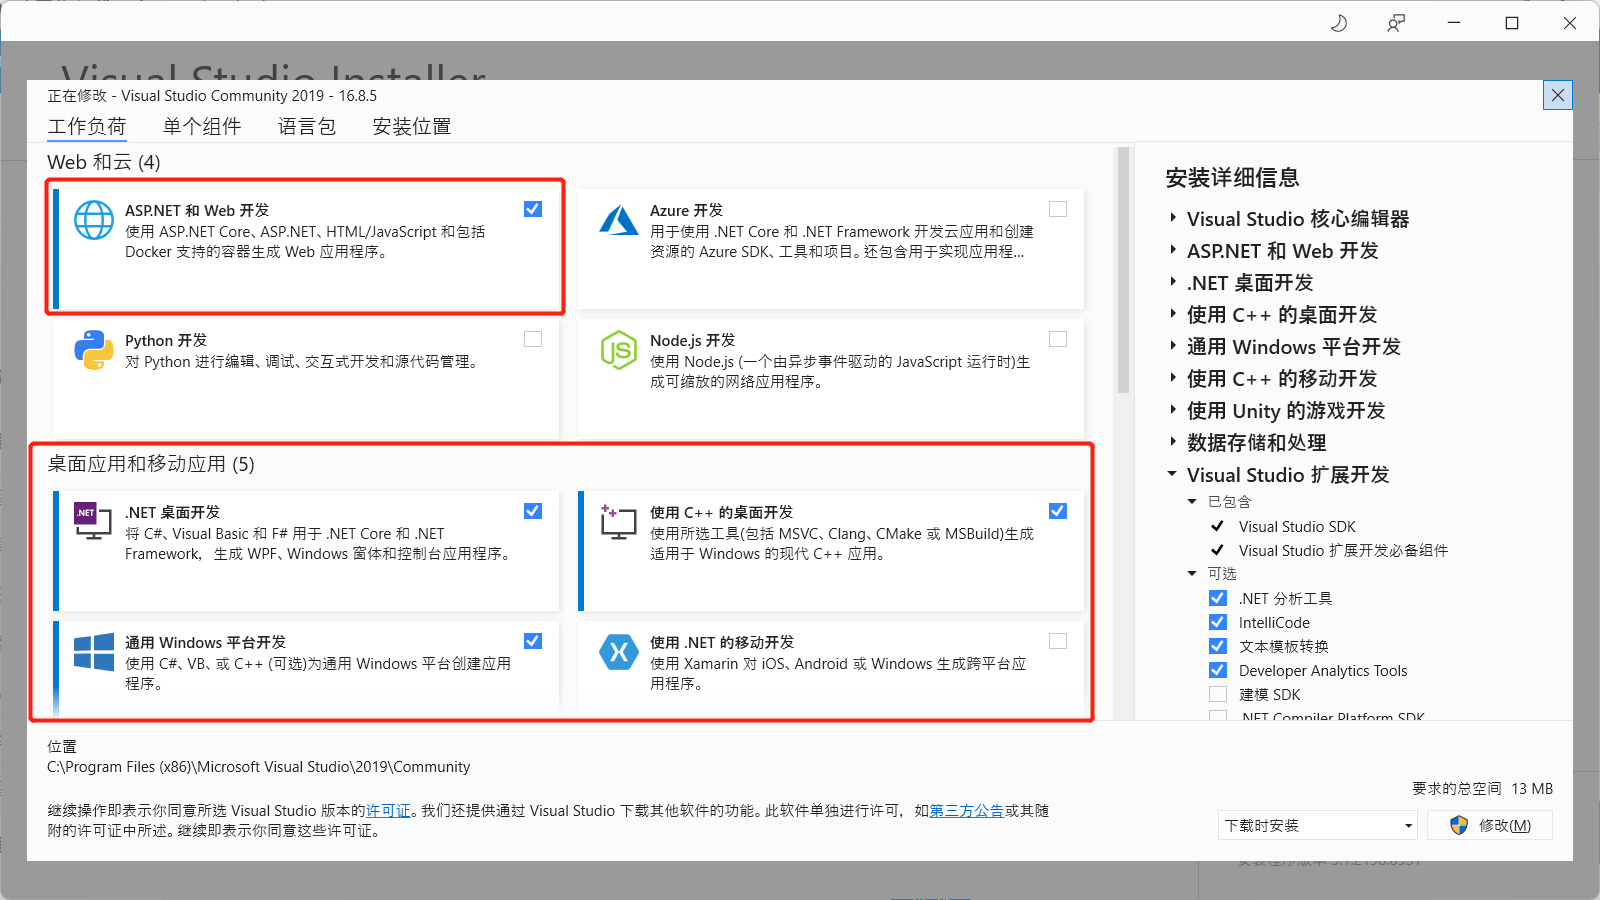The height and width of the screenshot is (900, 1600).
Task: Open the 许可证 license link
Action: pyautogui.click(x=388, y=811)
